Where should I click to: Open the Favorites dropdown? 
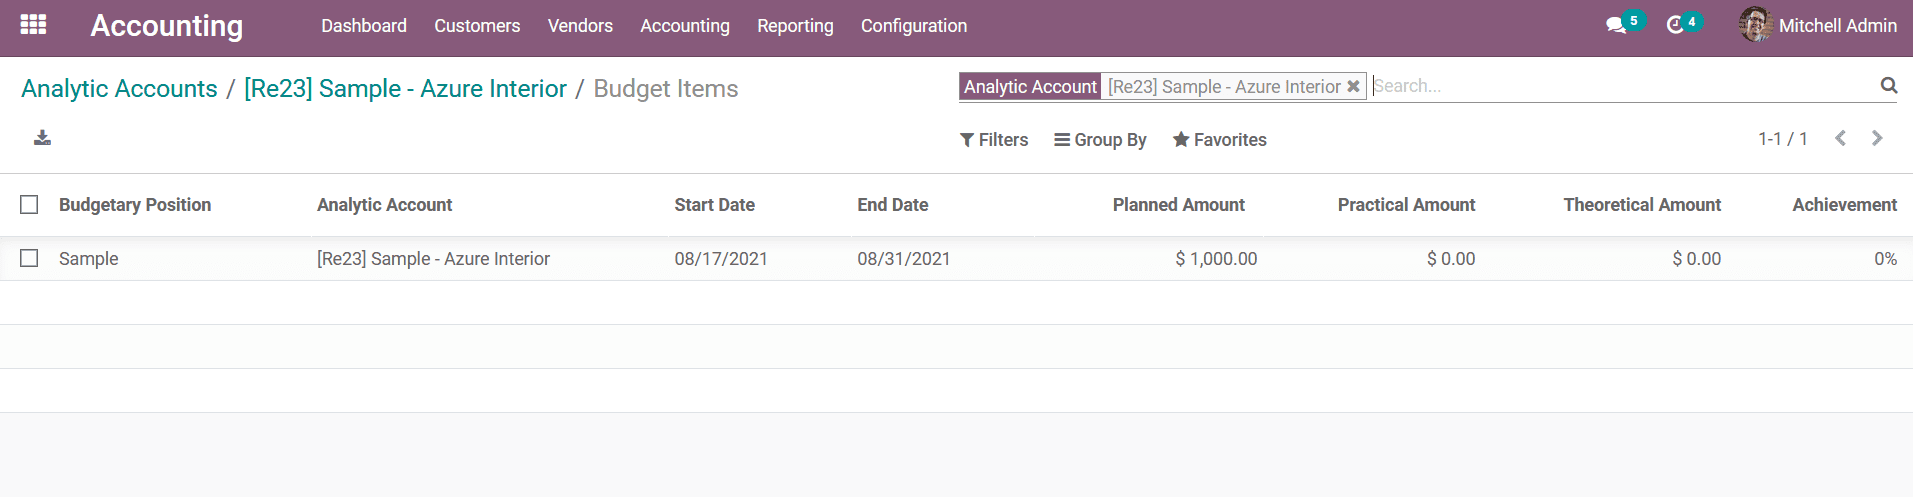point(1219,140)
